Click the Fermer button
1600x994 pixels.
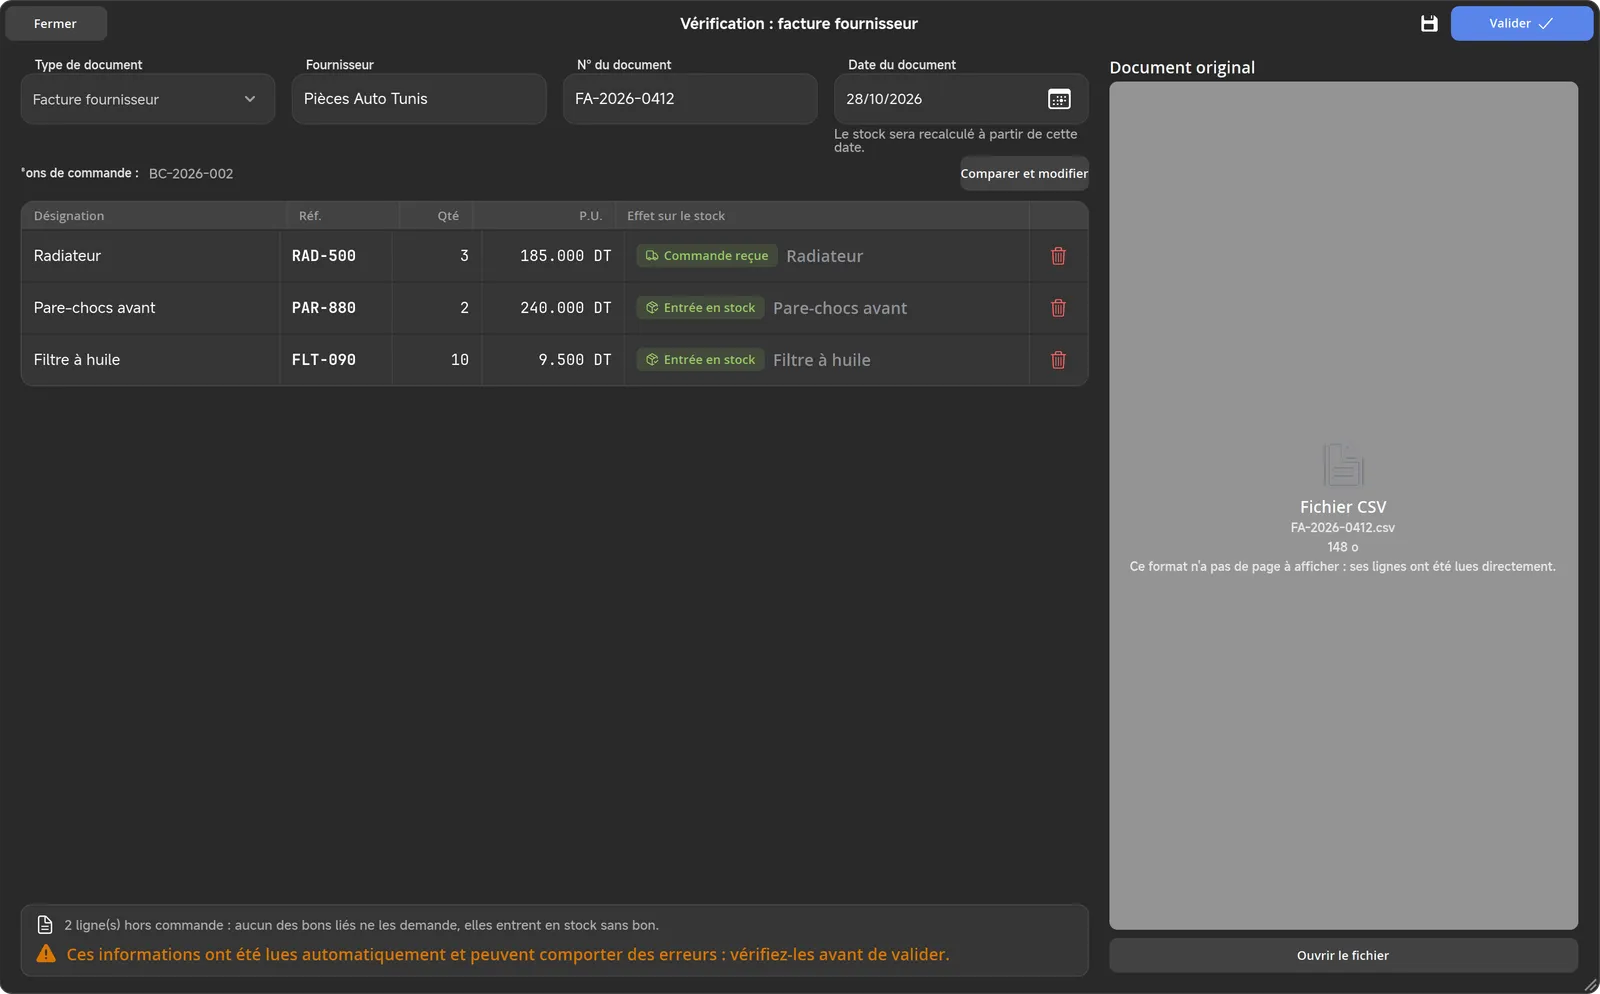coord(55,23)
